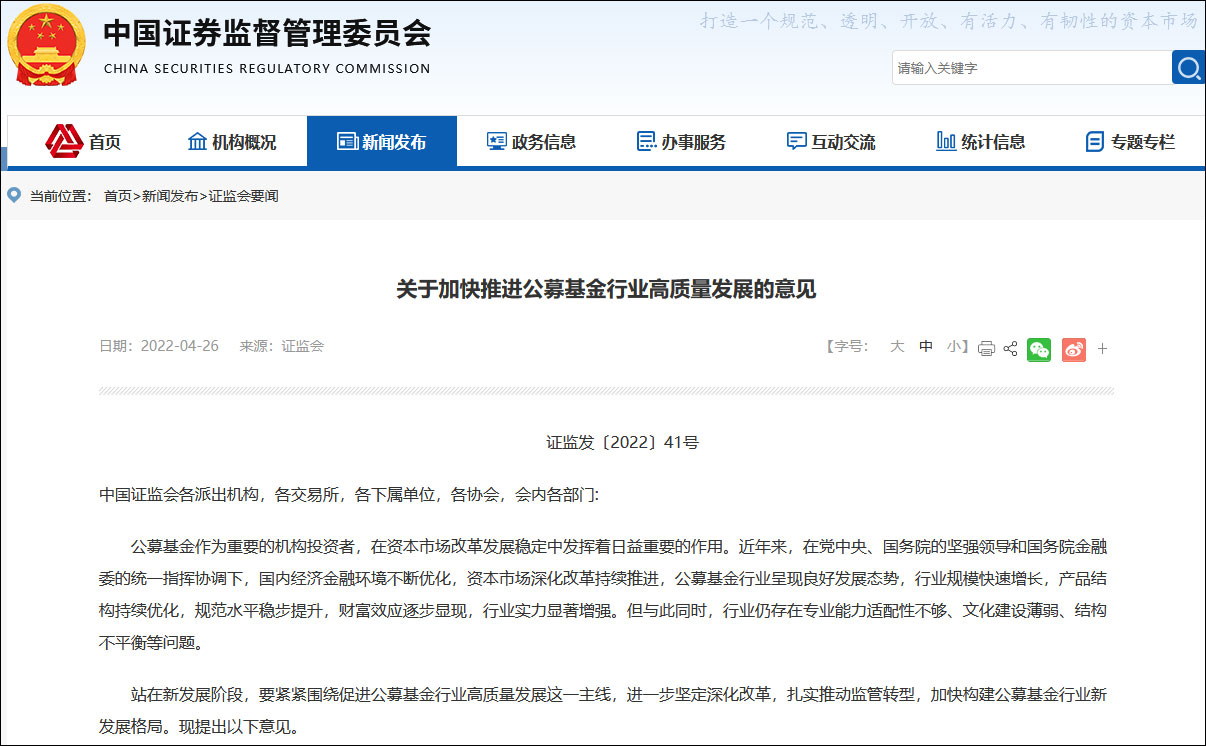This screenshot has height=746, width=1206.
Task: Click the newspaper icon beside 新闻发布
Action: (x=347, y=142)
